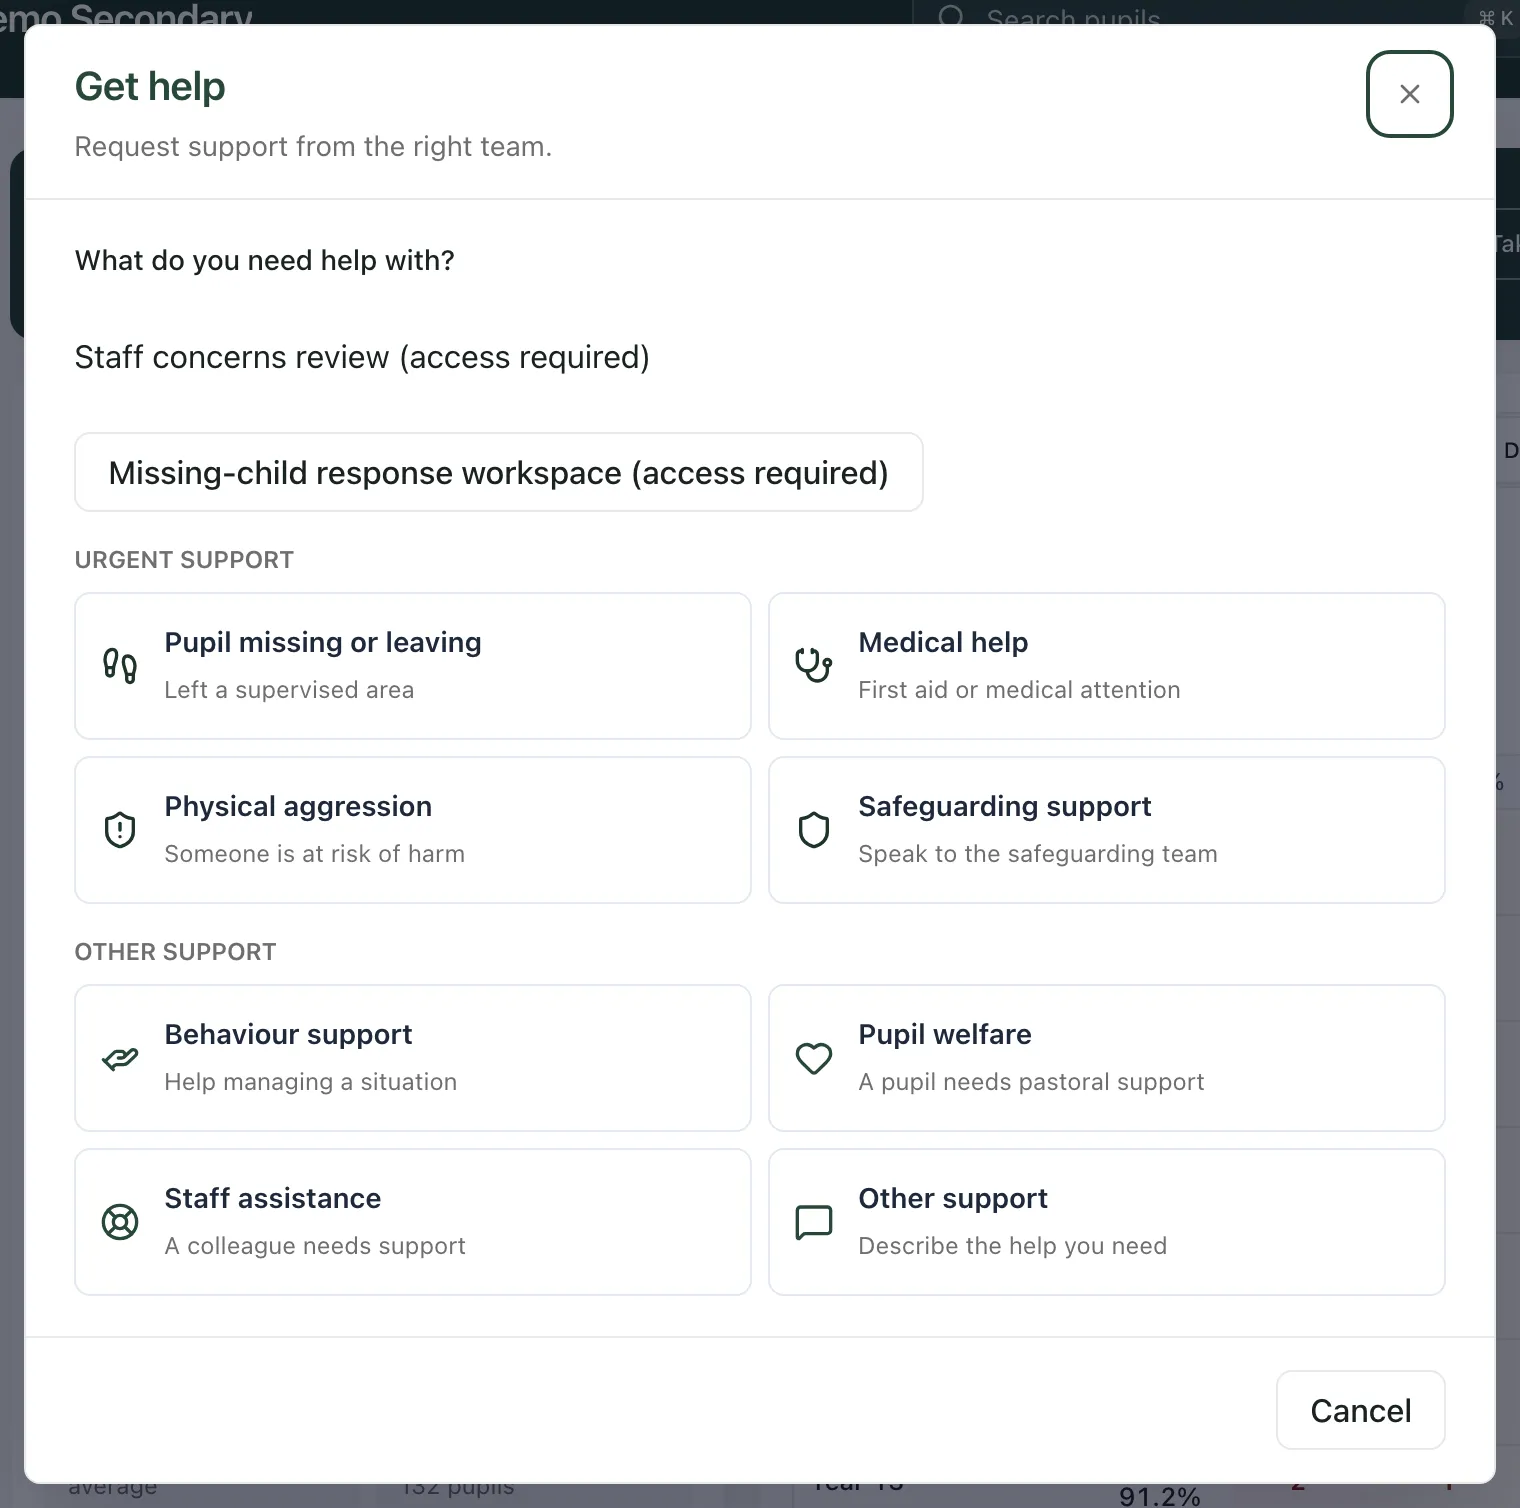Choose Pupil welfare option
Viewport: 1520px width, 1508px height.
1107,1058
